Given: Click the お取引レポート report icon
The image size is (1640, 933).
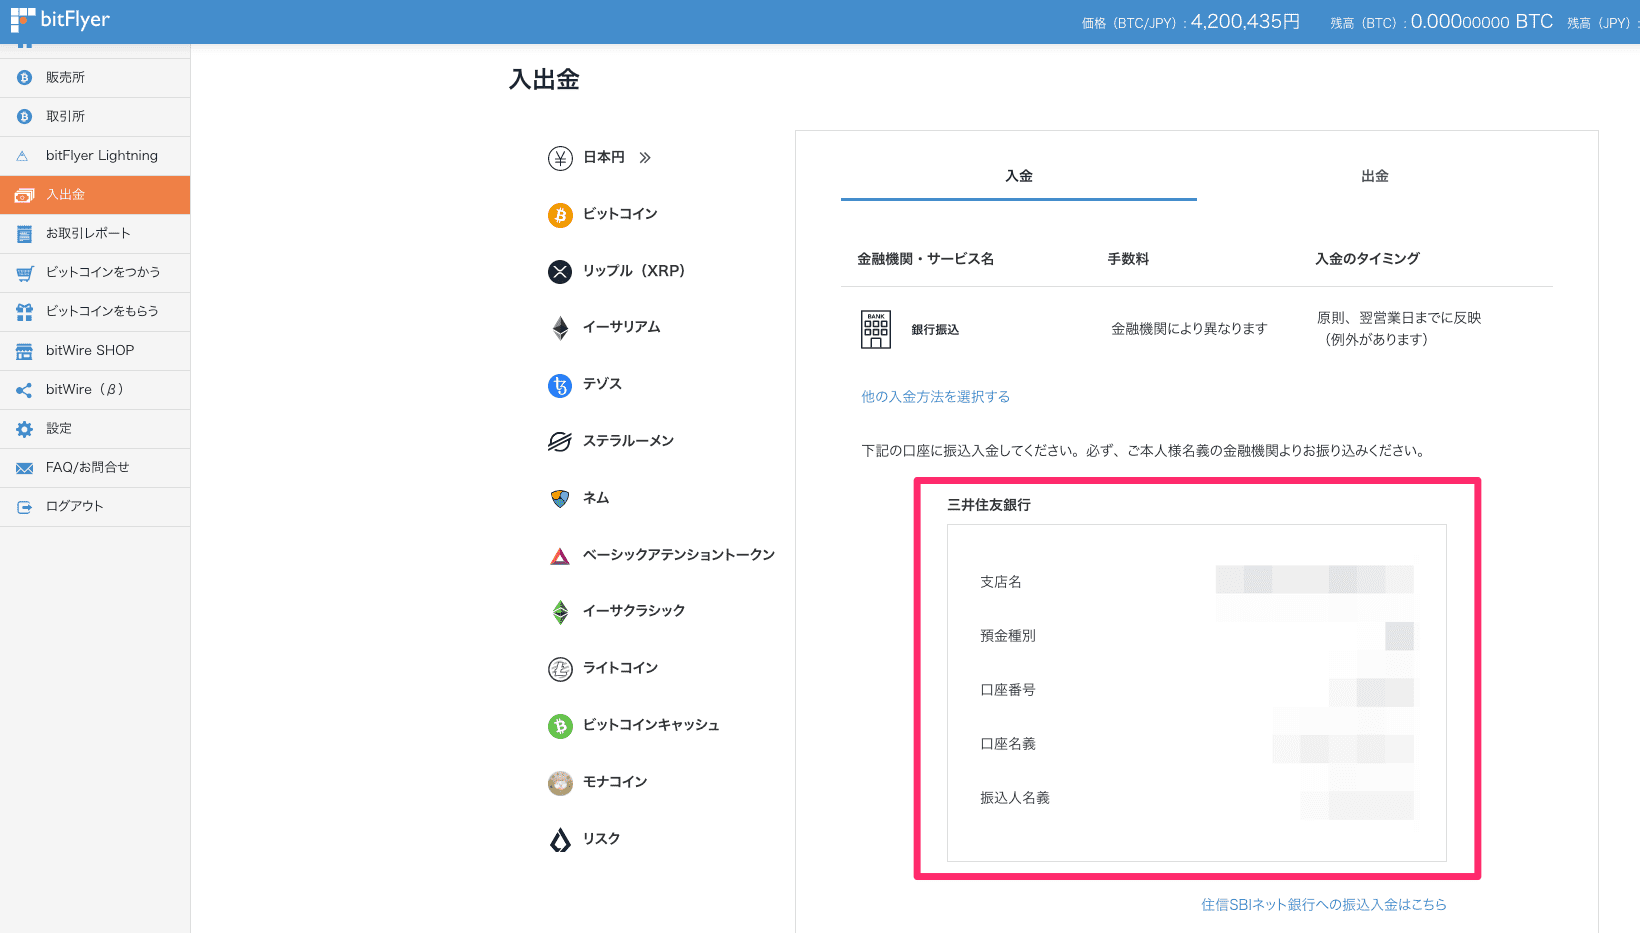Looking at the screenshot, I should click(24, 234).
